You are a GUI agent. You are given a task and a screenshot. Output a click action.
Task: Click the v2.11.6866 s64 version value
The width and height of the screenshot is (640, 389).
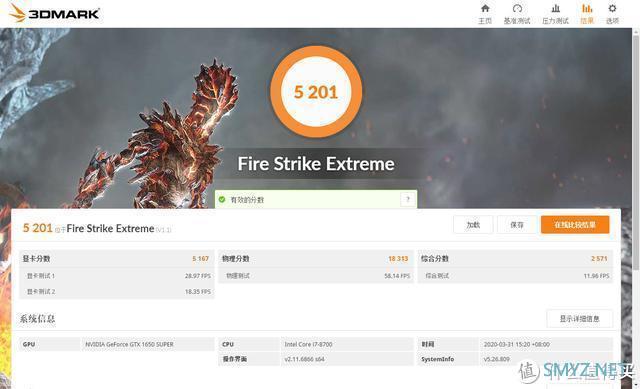[x=304, y=359]
